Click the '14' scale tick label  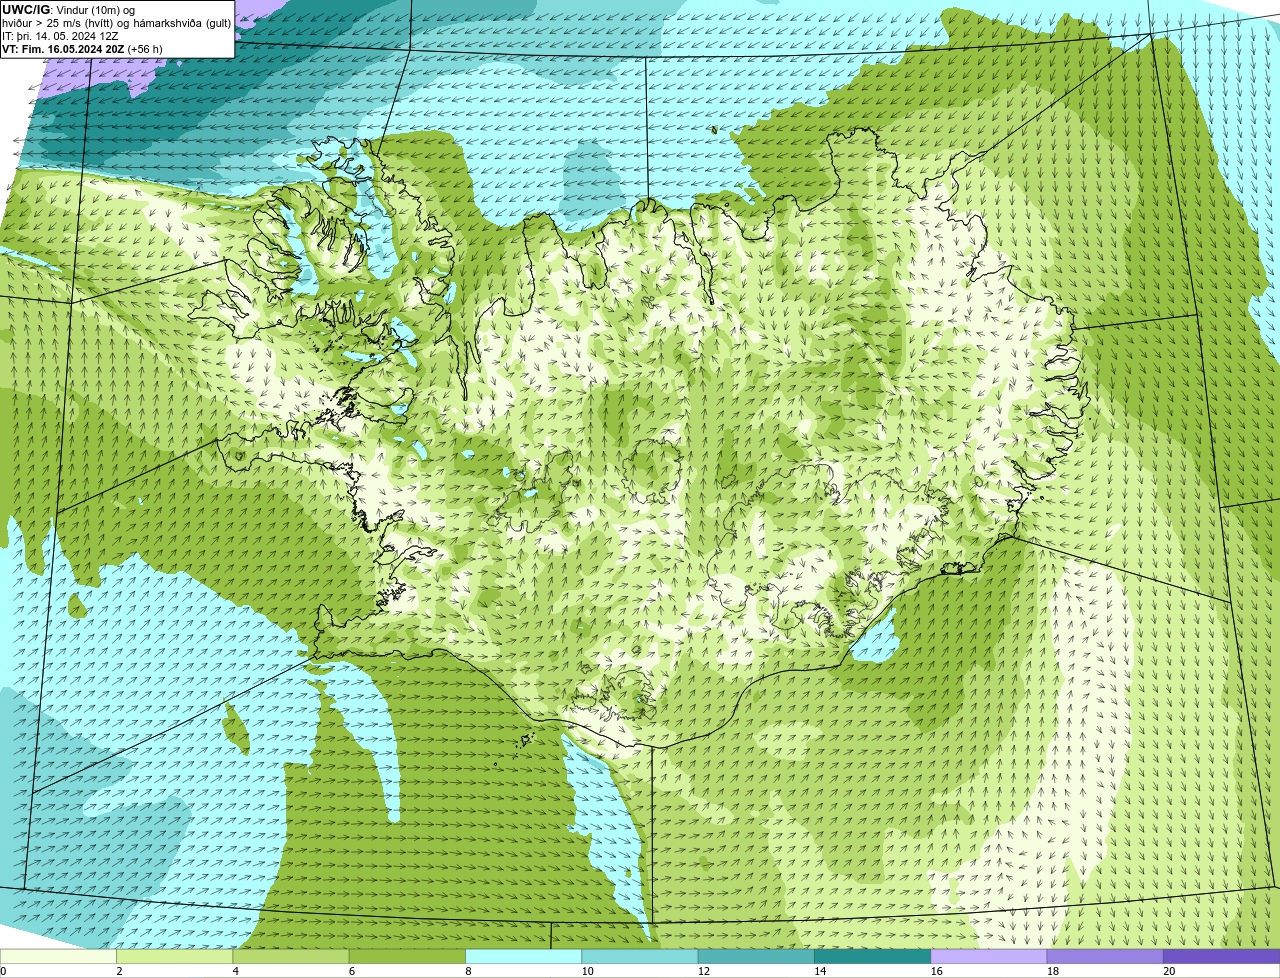pos(820,971)
